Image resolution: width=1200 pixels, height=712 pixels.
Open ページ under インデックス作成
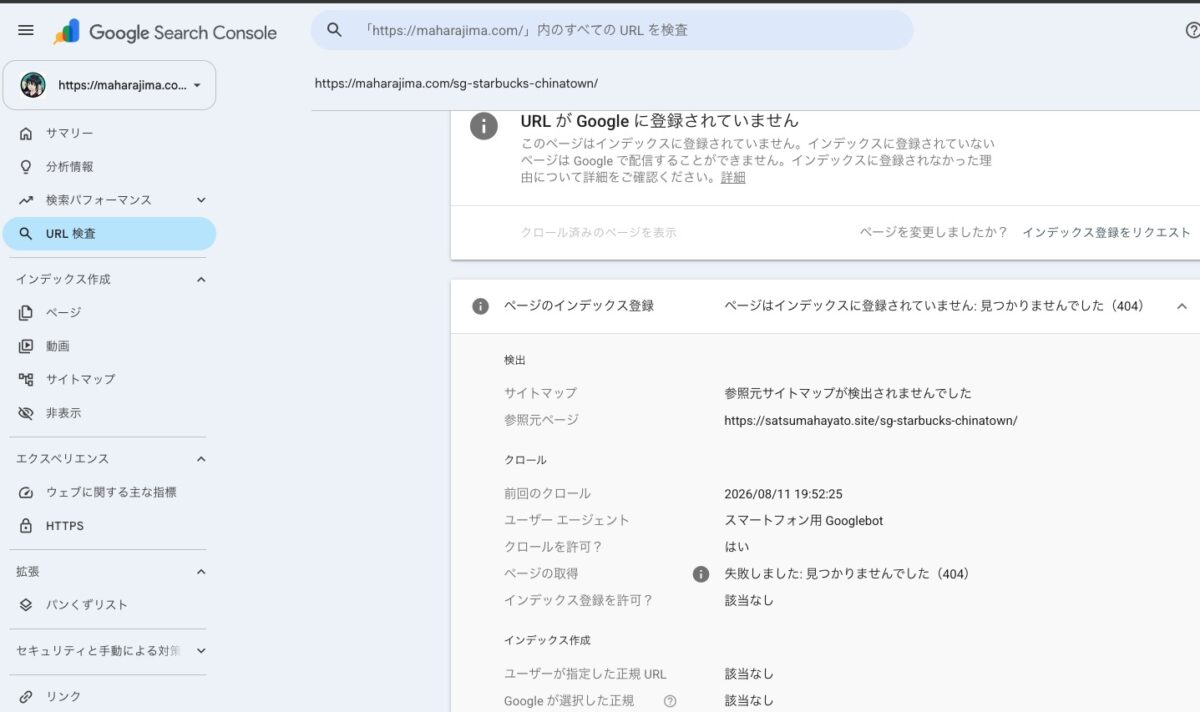[x=108, y=313]
